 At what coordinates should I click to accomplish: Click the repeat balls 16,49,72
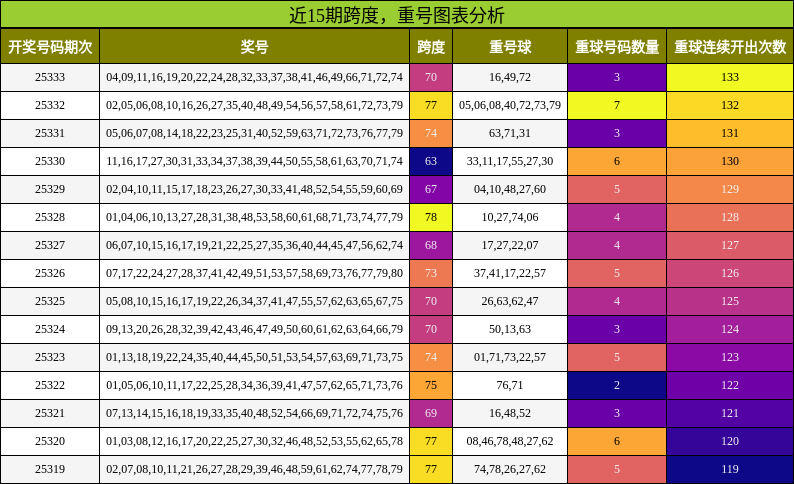pyautogui.click(x=510, y=77)
